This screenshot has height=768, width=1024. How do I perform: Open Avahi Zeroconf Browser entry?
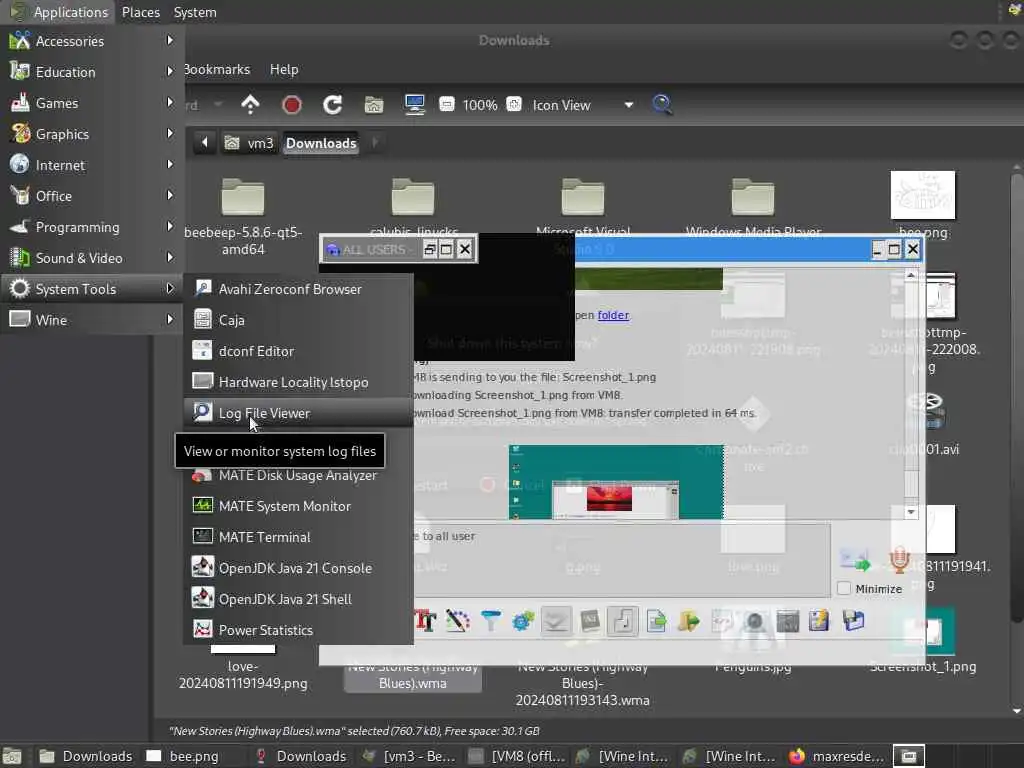298,289
